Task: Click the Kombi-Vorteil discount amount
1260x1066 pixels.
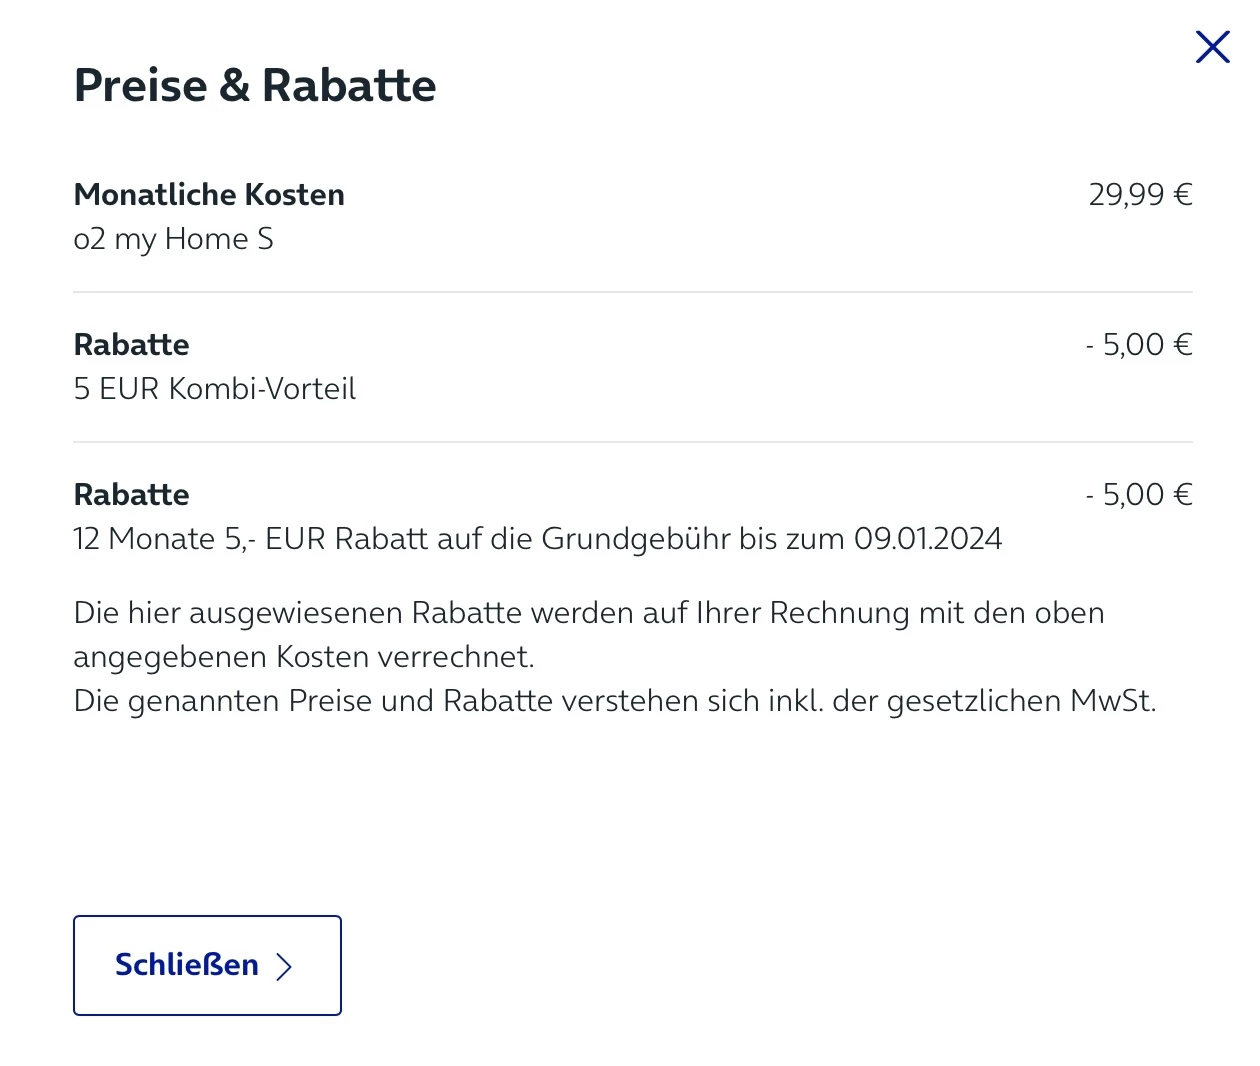Action: click(1139, 344)
